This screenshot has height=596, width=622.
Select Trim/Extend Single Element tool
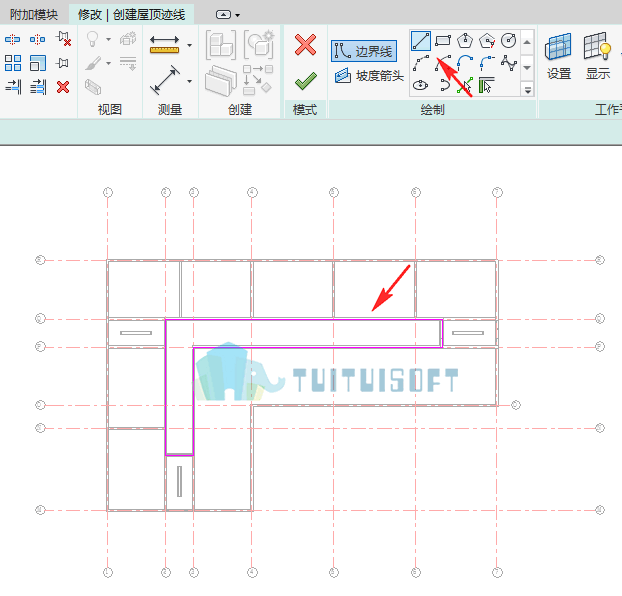[x=13, y=87]
